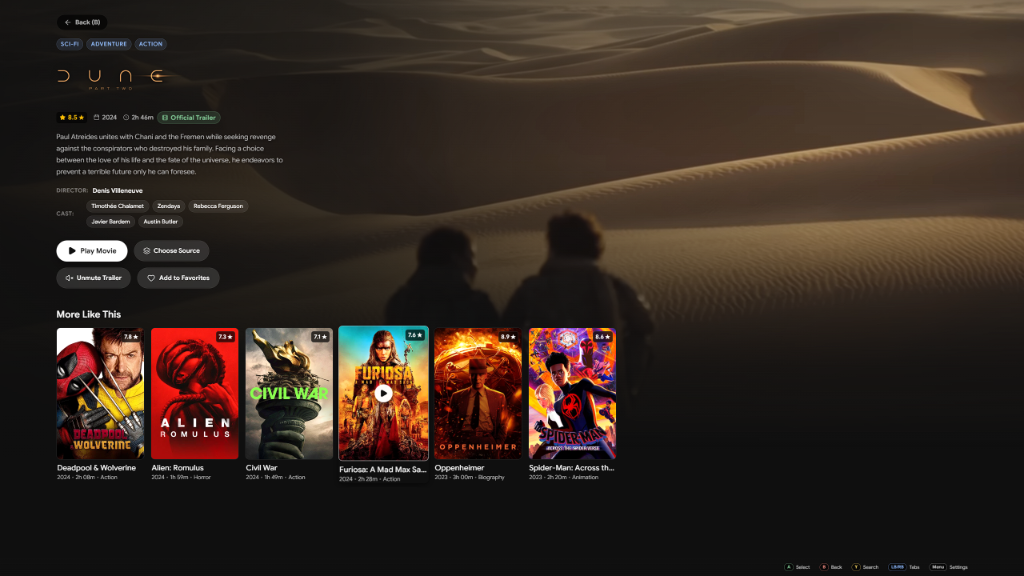This screenshot has width=1024, height=576.
Task: Open cast member Zendaya
Action: click(168, 206)
